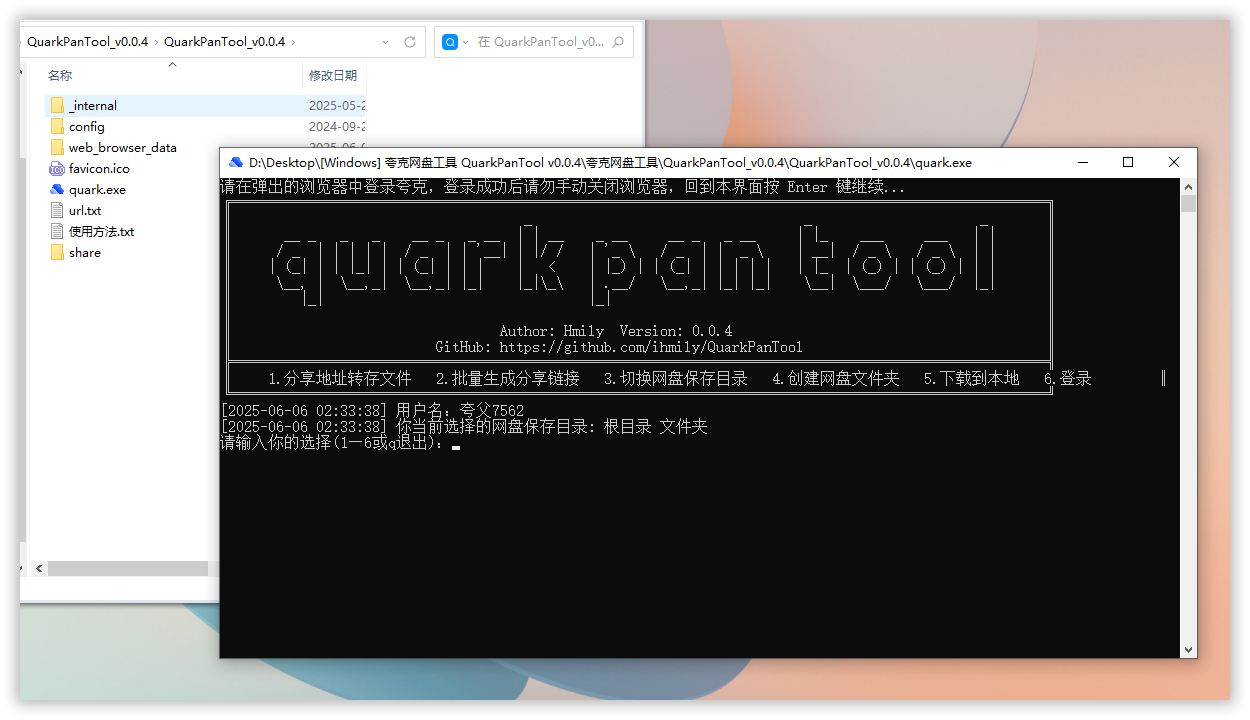This screenshot has width=1250, height=720.
Task: Collapse the sort arrow above 名称 column
Action: pos(172,64)
